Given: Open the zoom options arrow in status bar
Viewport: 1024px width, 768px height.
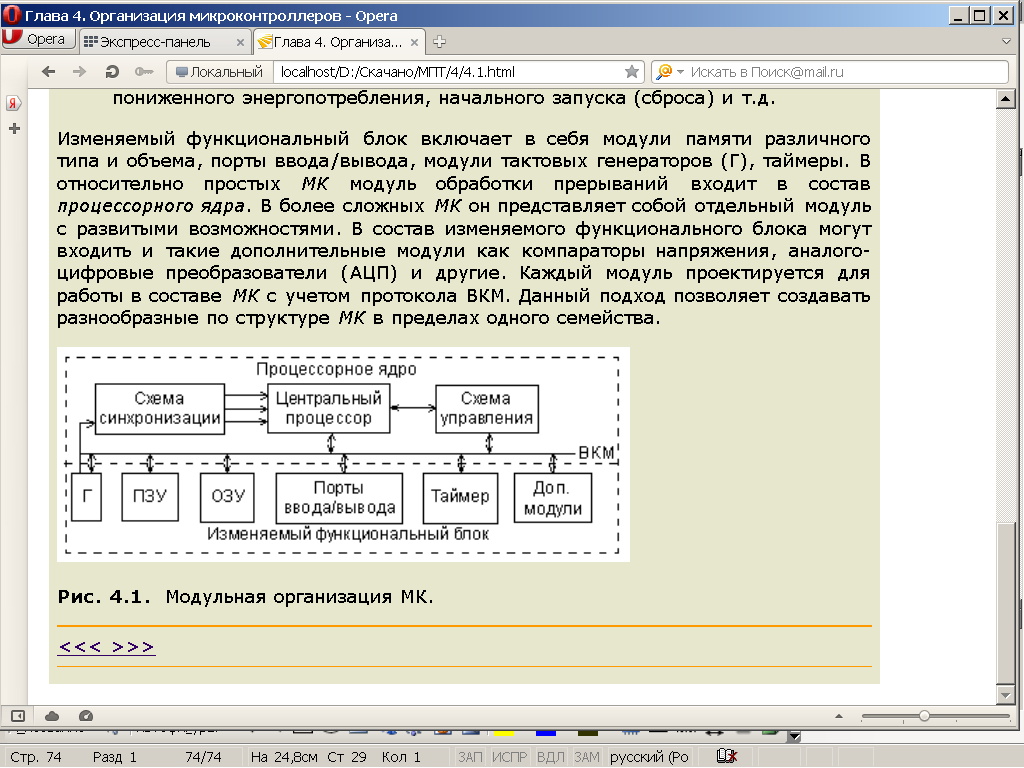Looking at the screenshot, I should 839,716.
